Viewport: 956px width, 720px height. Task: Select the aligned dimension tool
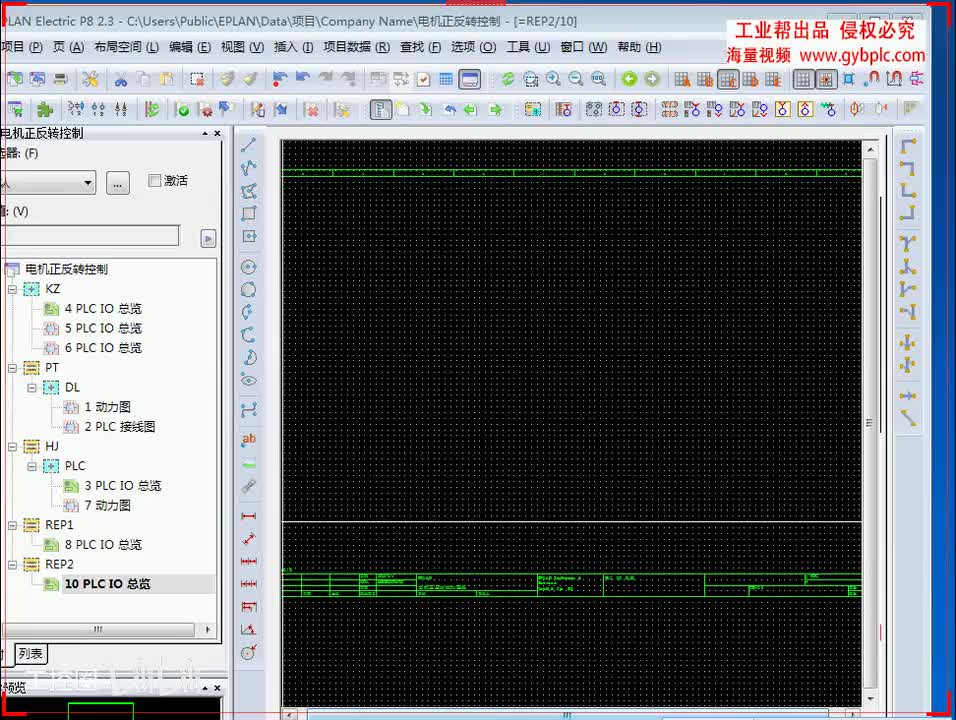click(x=248, y=538)
